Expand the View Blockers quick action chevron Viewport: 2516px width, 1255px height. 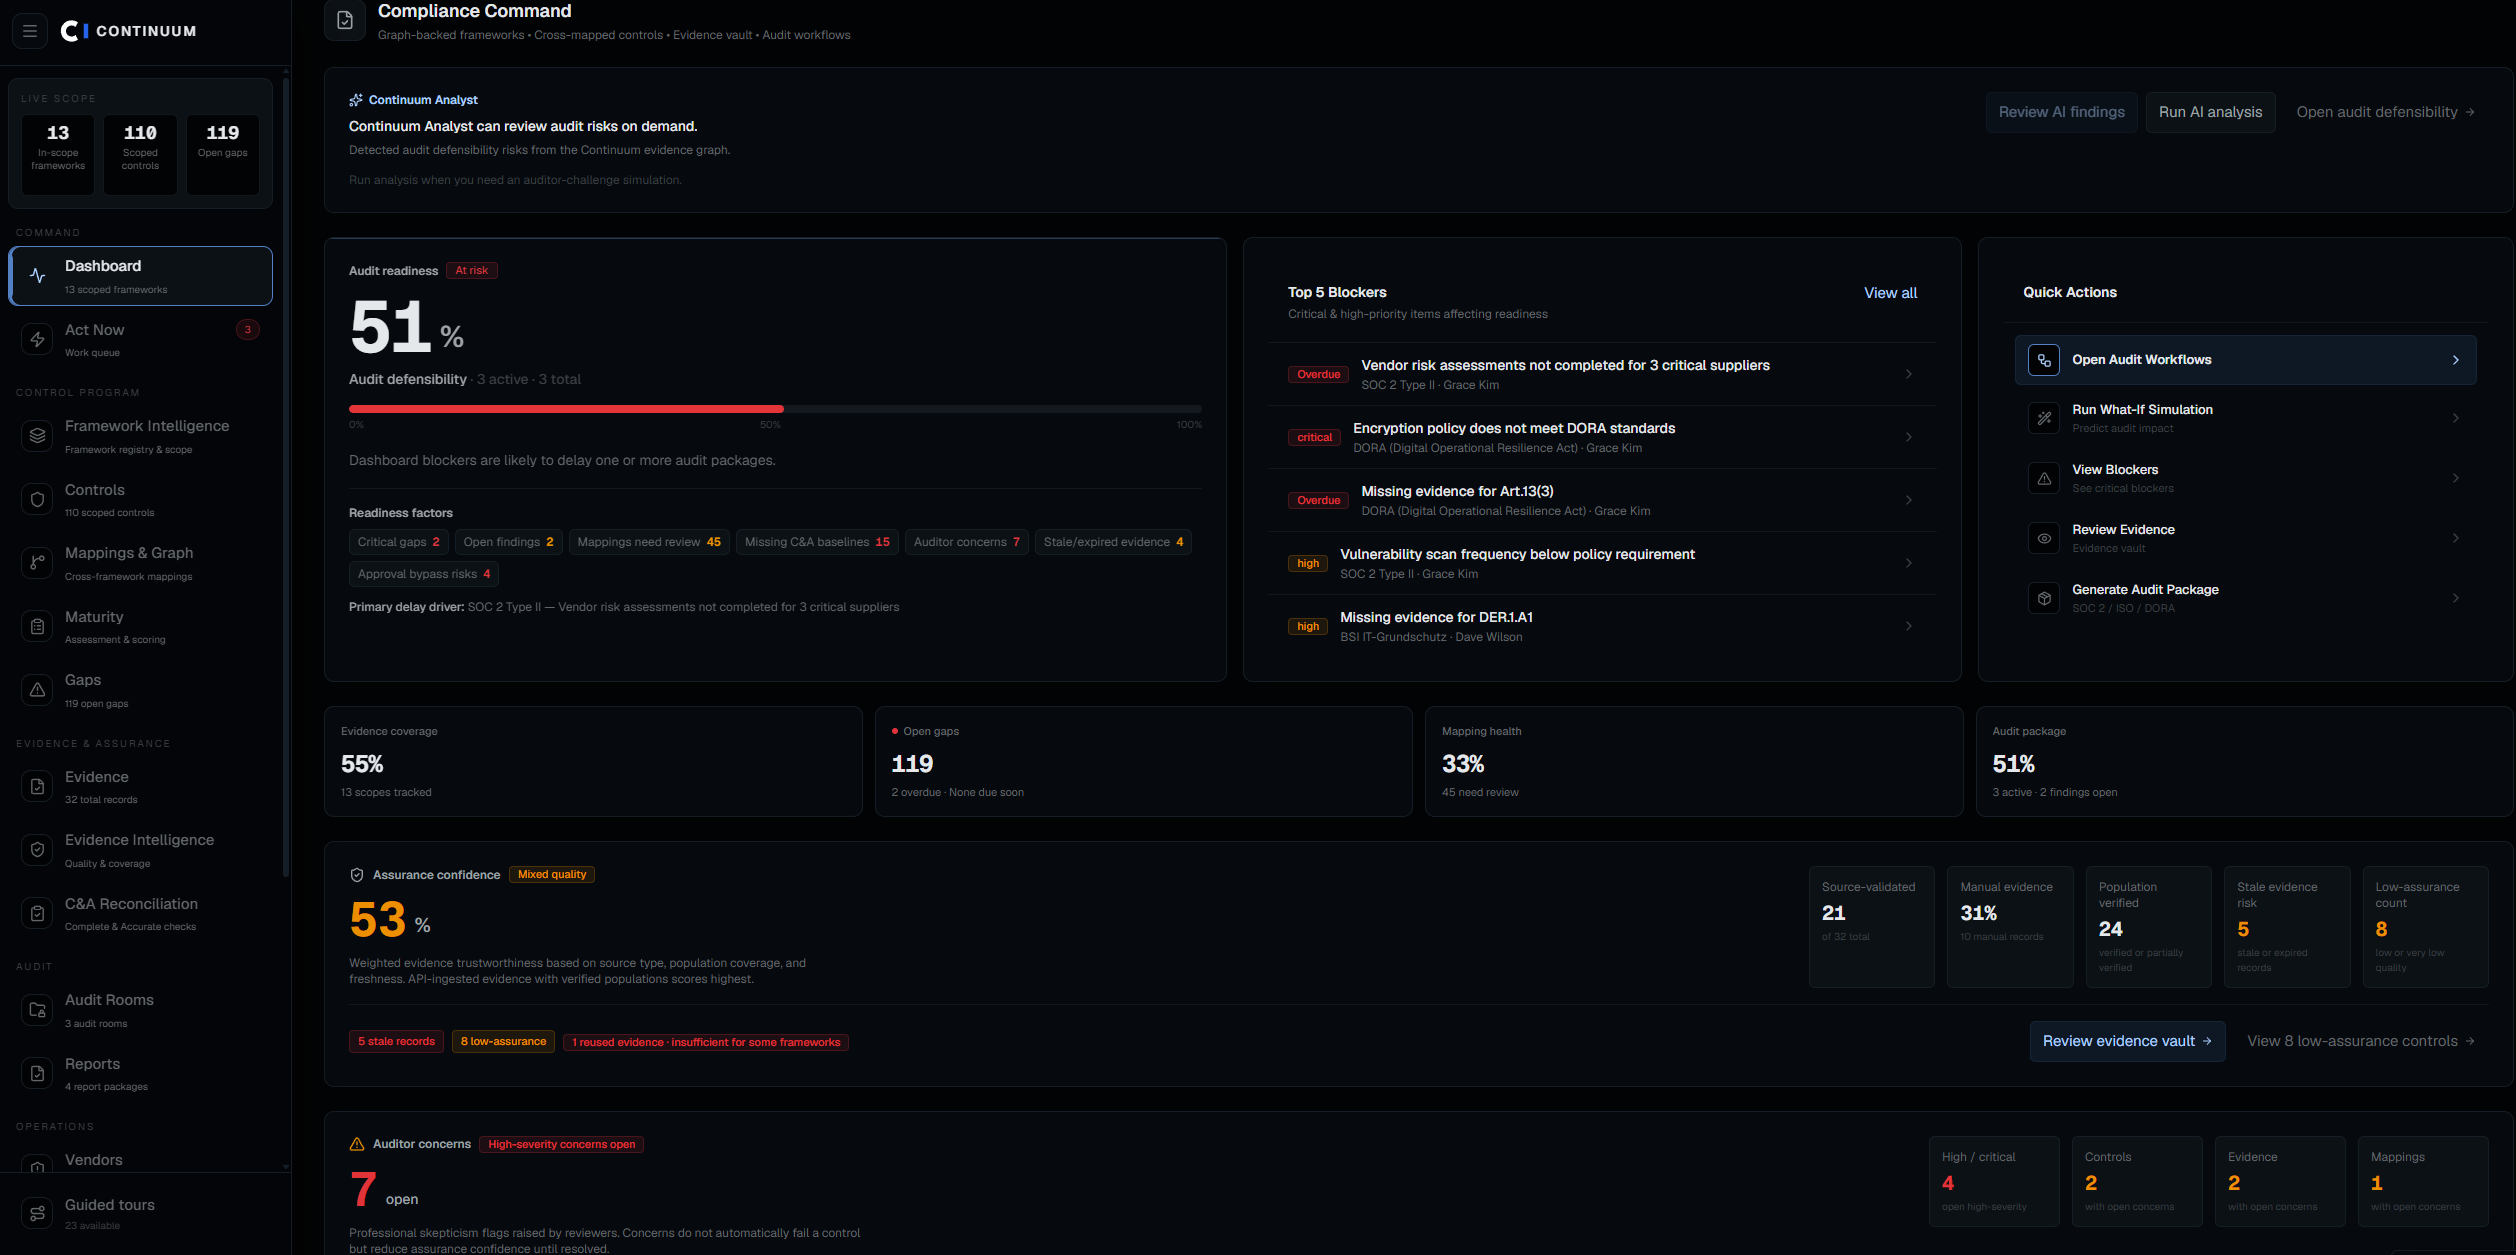point(2455,478)
